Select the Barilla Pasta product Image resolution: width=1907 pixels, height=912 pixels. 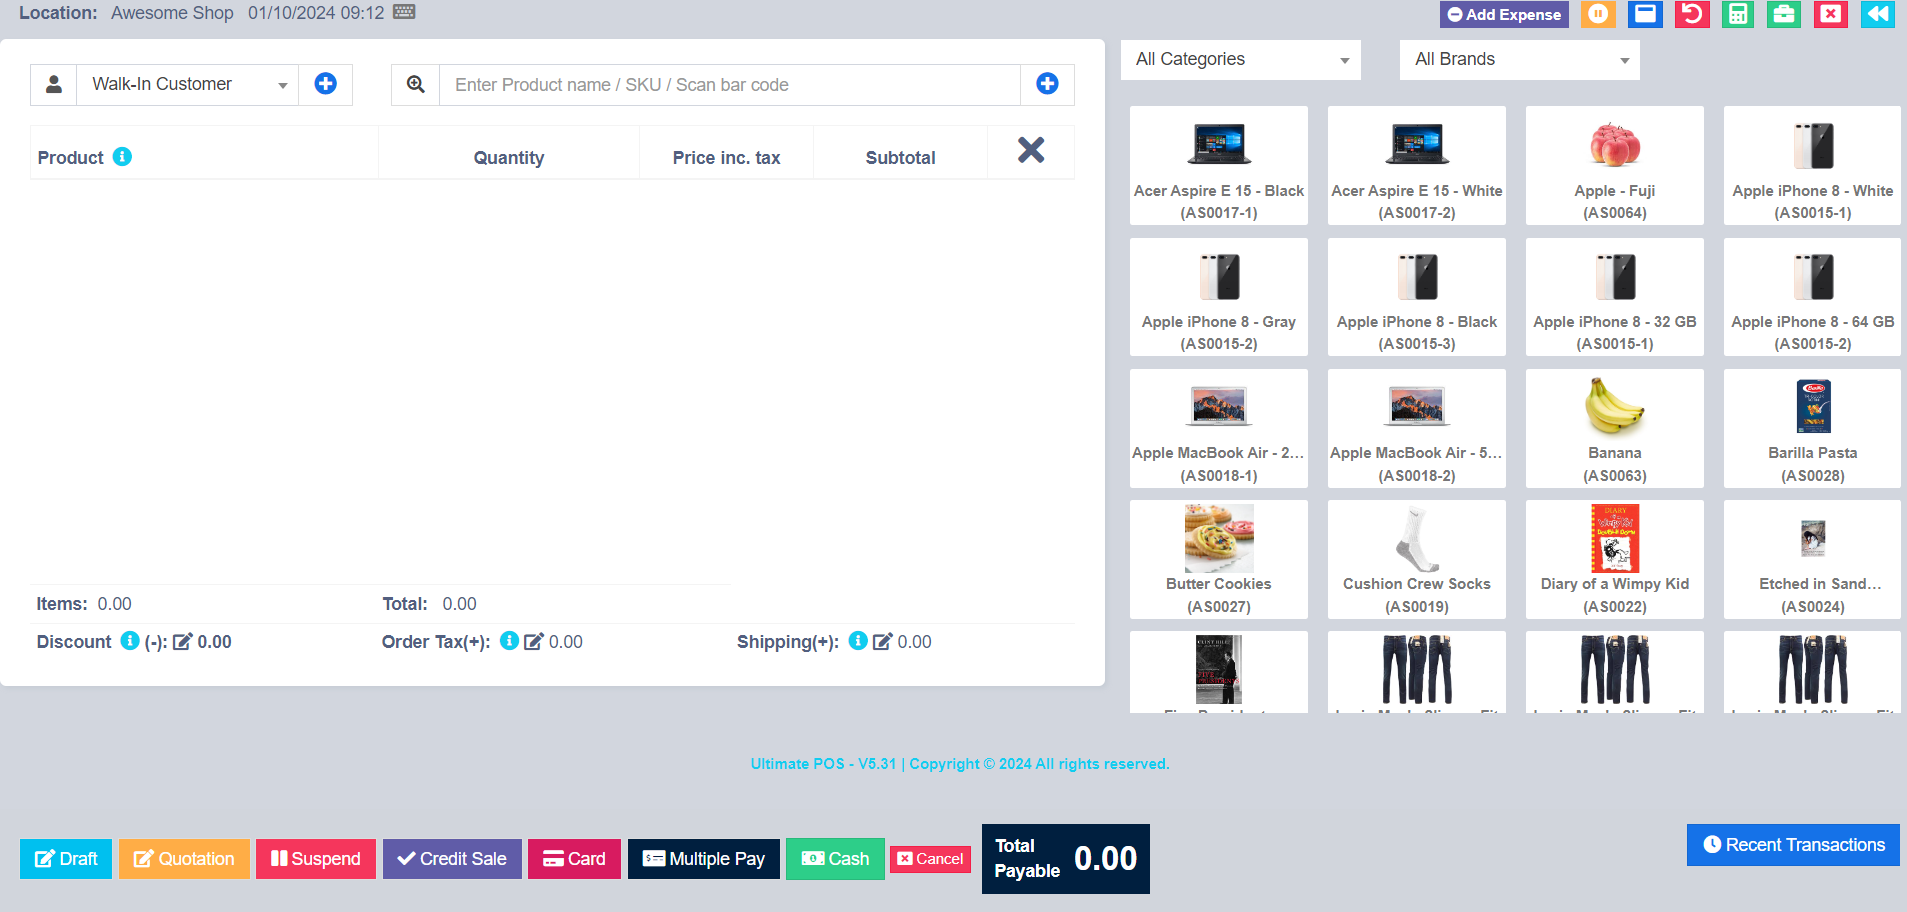[x=1813, y=428]
